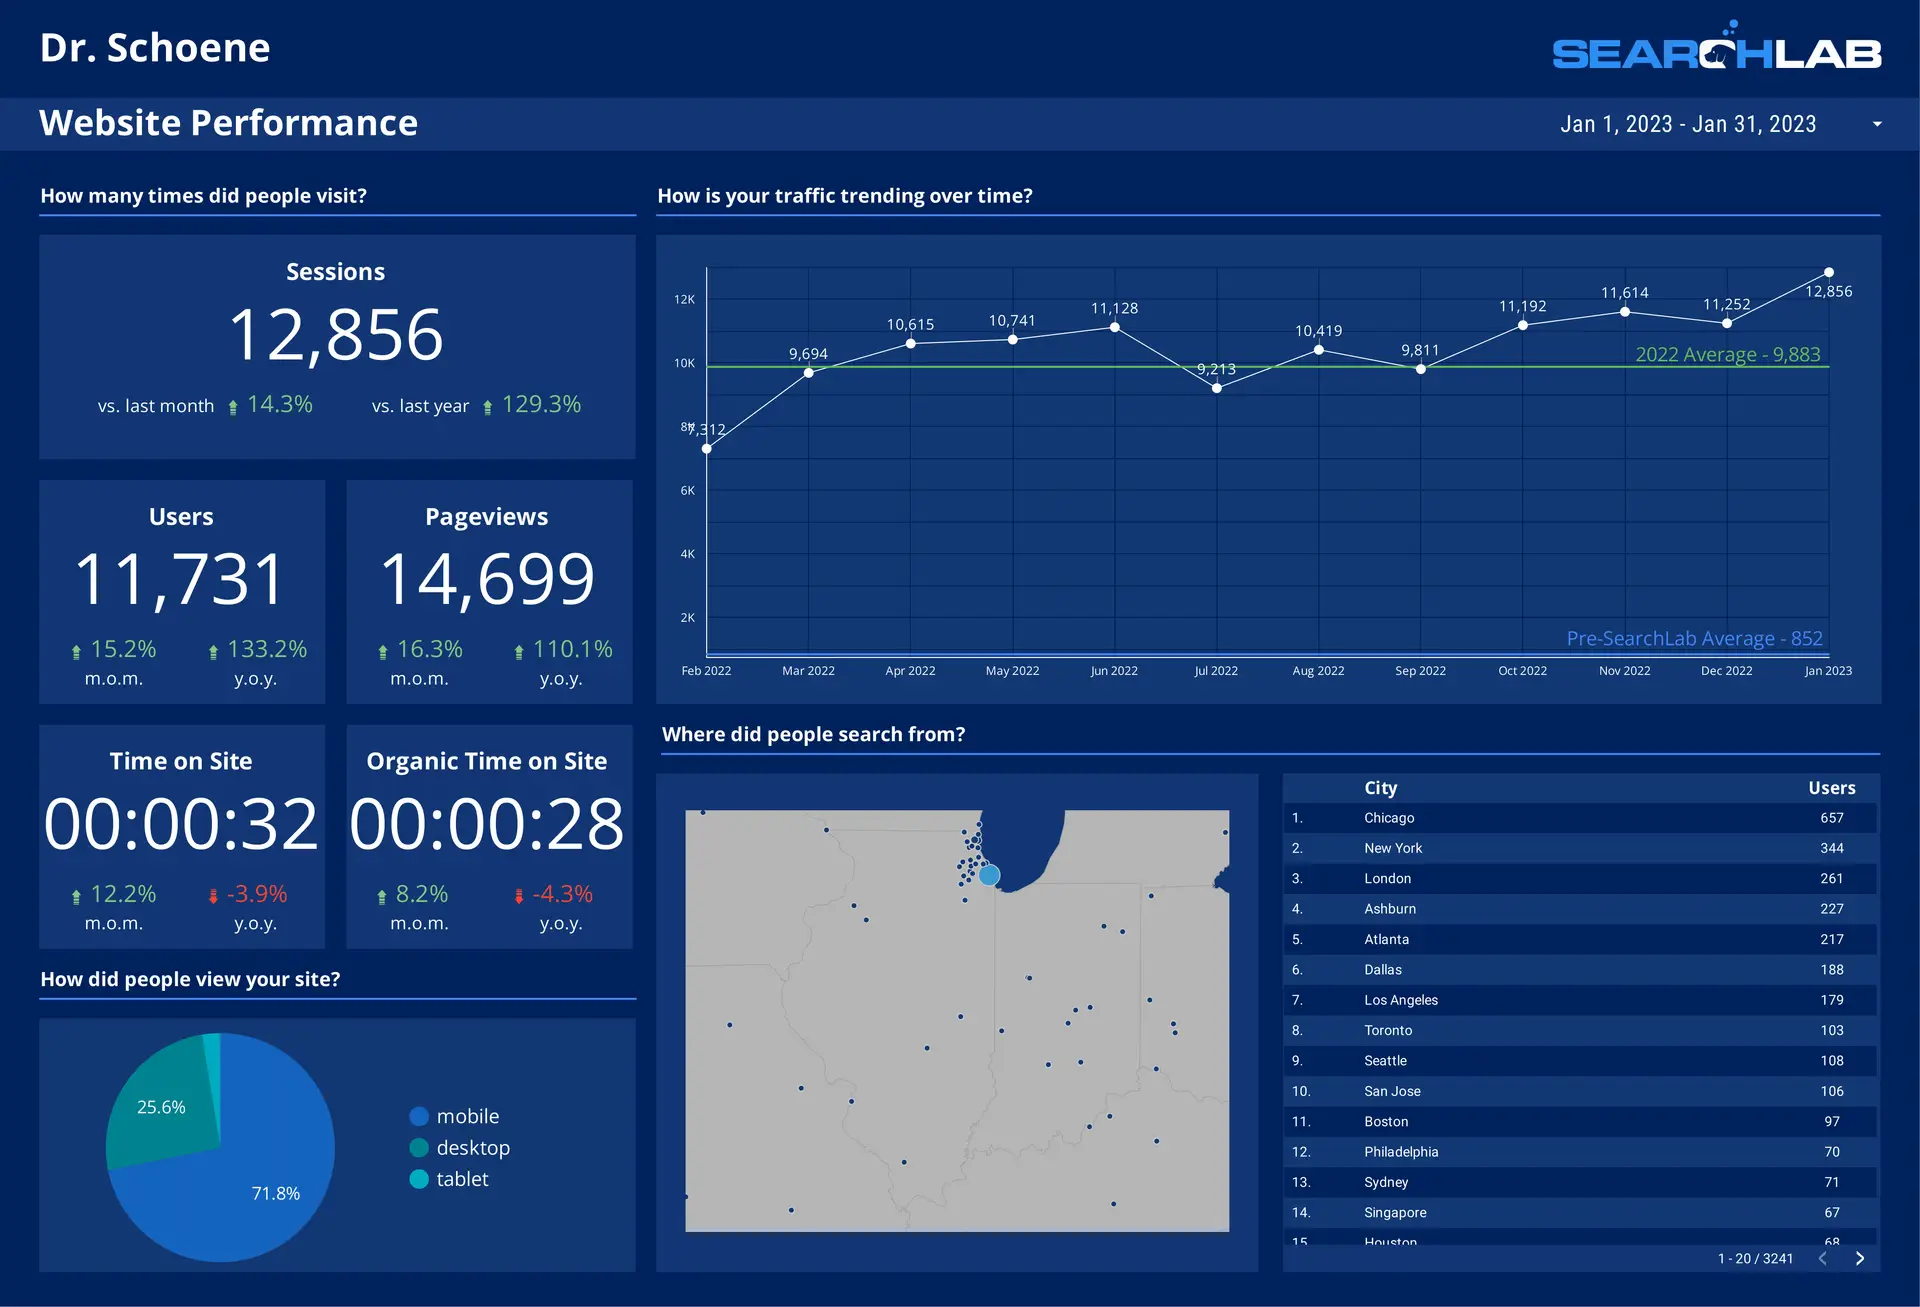1920x1307 pixels.
Task: Click the large Chicago bubble on map
Action: (x=989, y=875)
